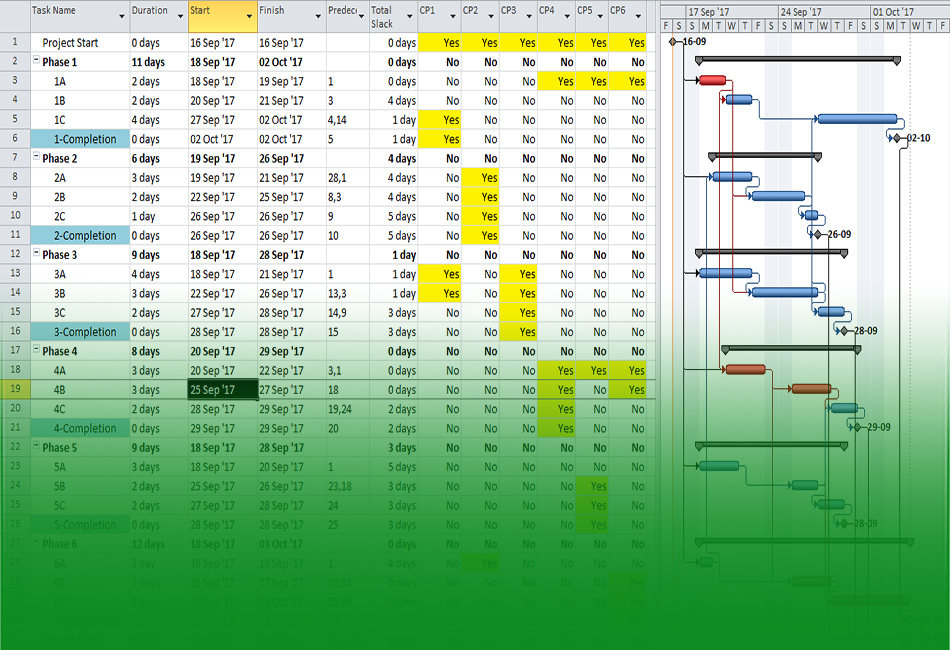The height and width of the screenshot is (650, 950).
Task: Click the Start date cell for task 4B
Action: click(222, 390)
